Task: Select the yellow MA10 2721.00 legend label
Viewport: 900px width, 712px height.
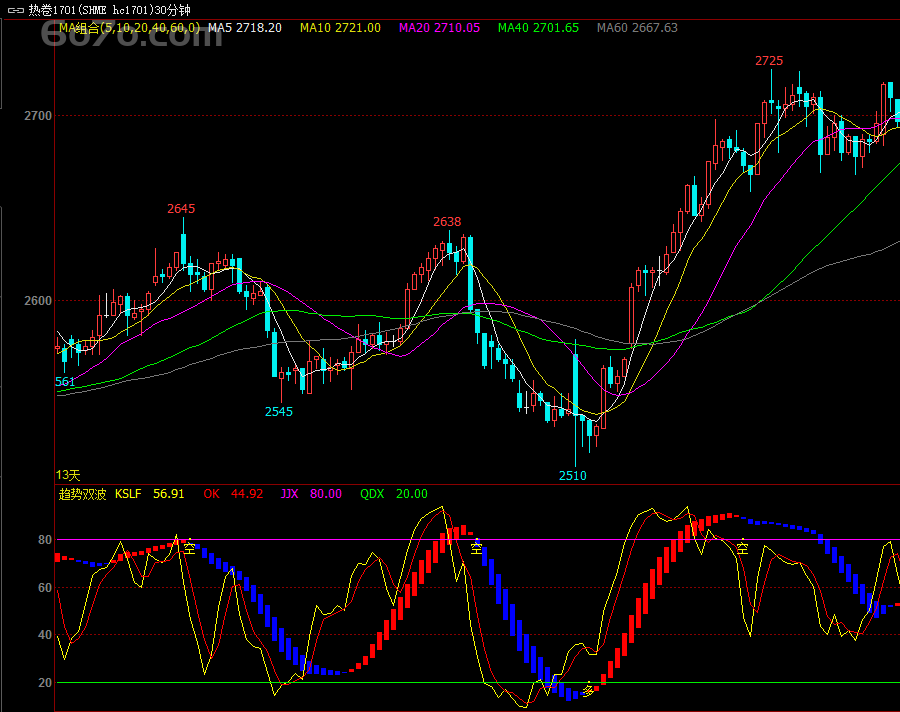Action: [340, 28]
